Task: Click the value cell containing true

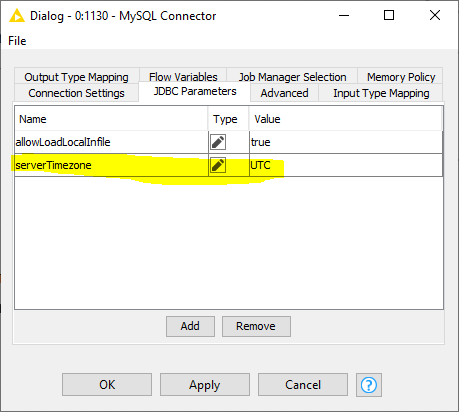Action: (x=346, y=142)
